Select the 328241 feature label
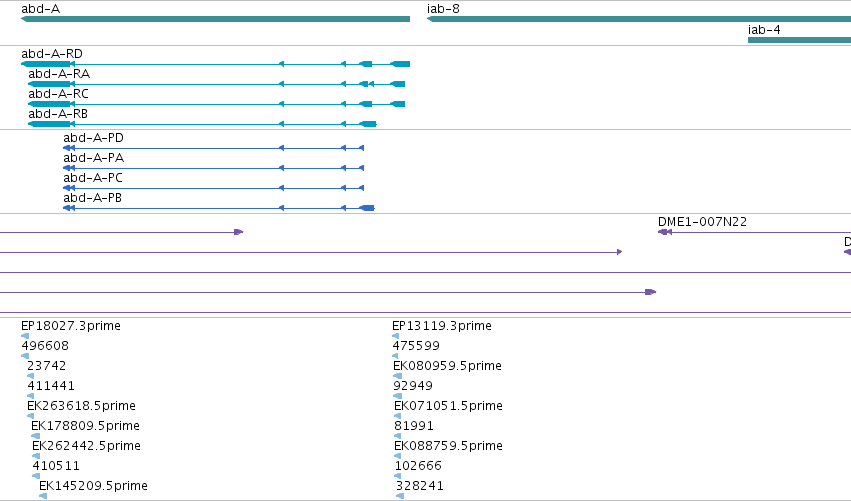Viewport: 851px width, 501px height. 420,486
